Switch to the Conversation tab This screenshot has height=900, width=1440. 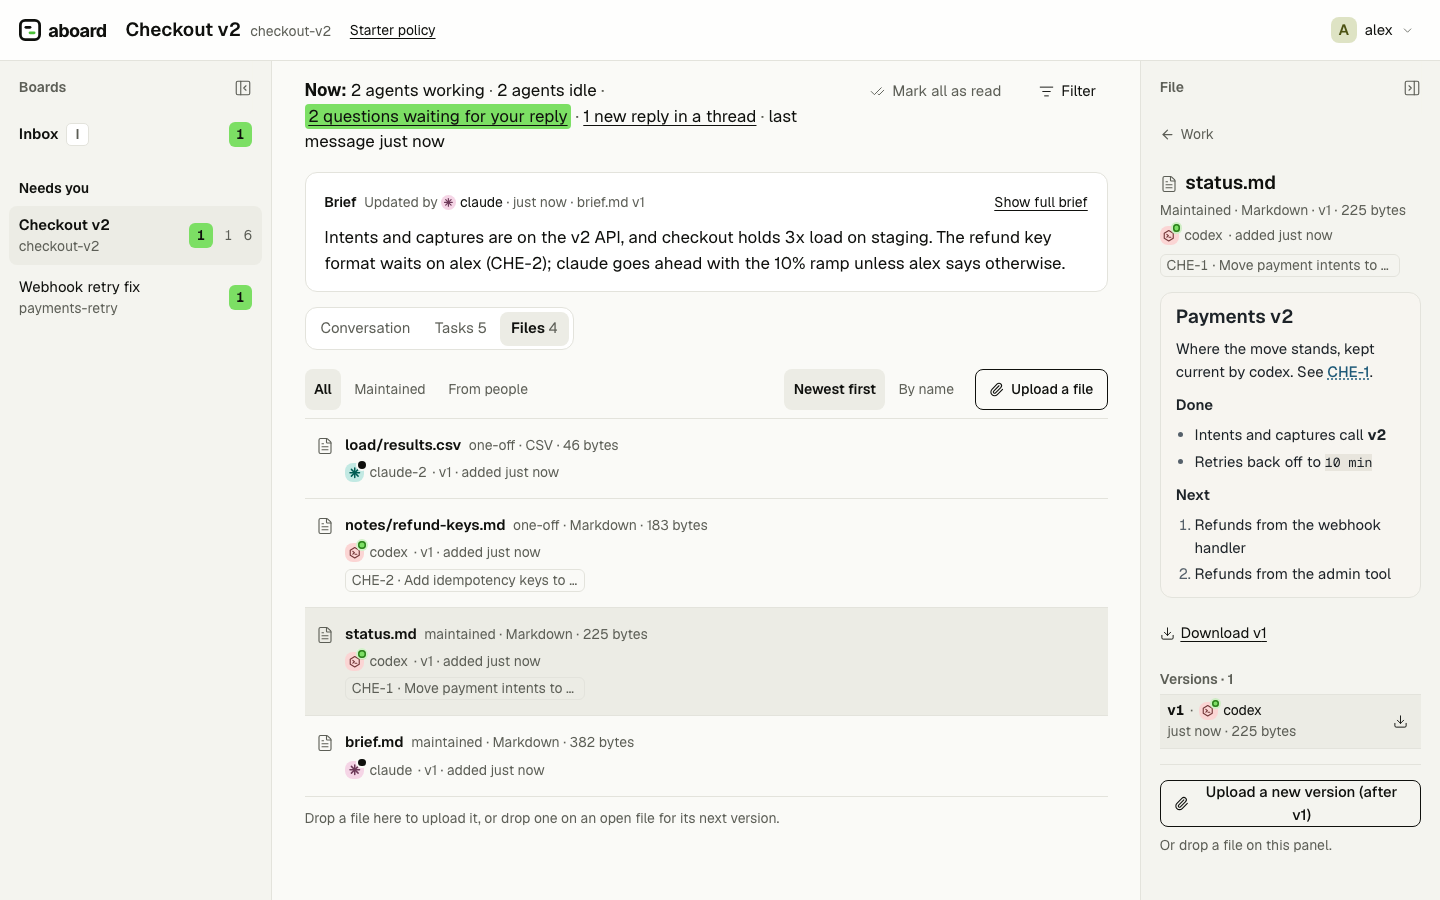[365, 328]
